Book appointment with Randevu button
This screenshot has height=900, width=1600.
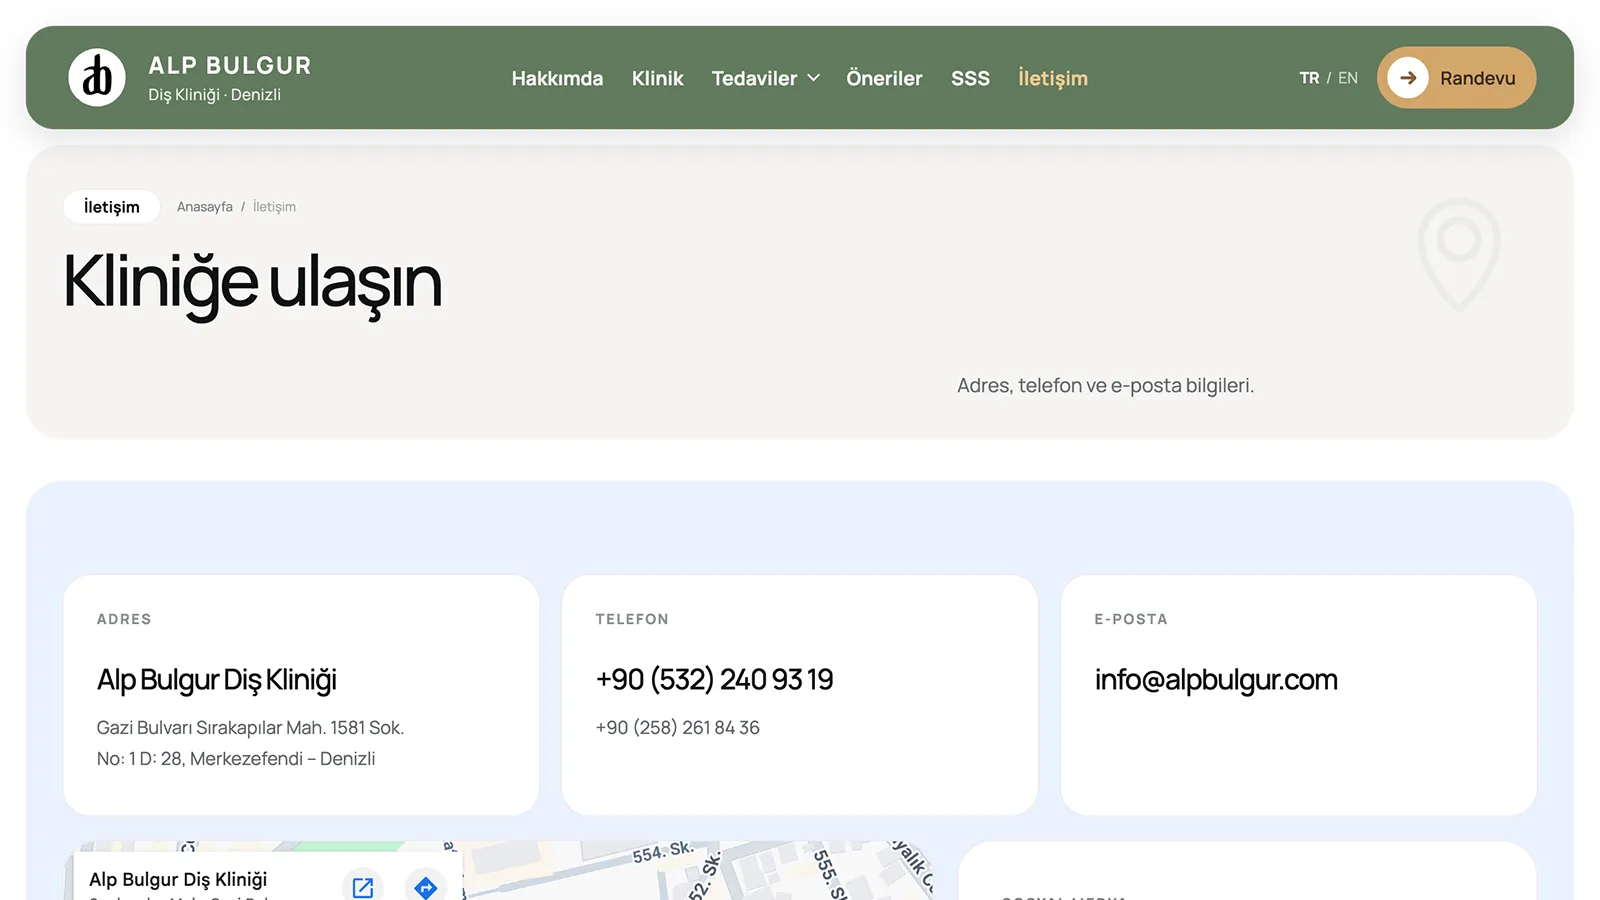1456,77
